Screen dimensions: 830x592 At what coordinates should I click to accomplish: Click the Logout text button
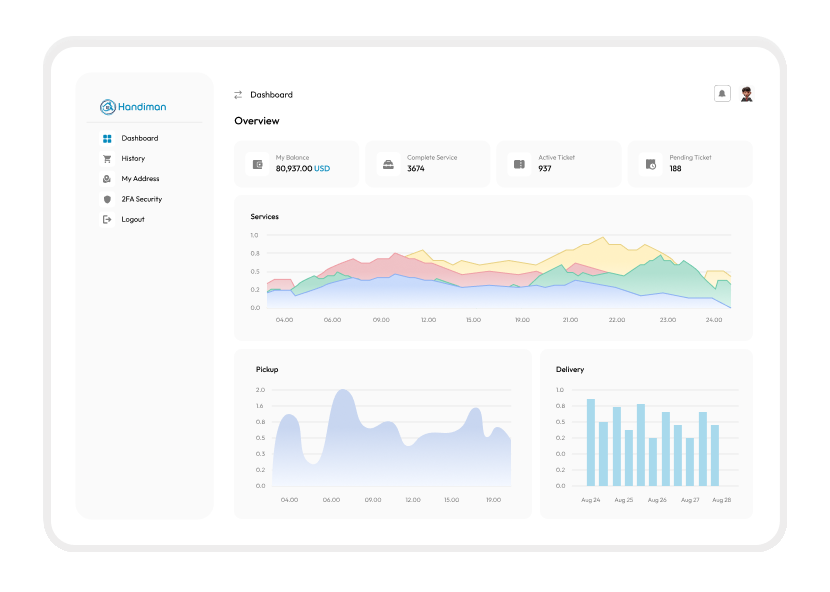133,219
